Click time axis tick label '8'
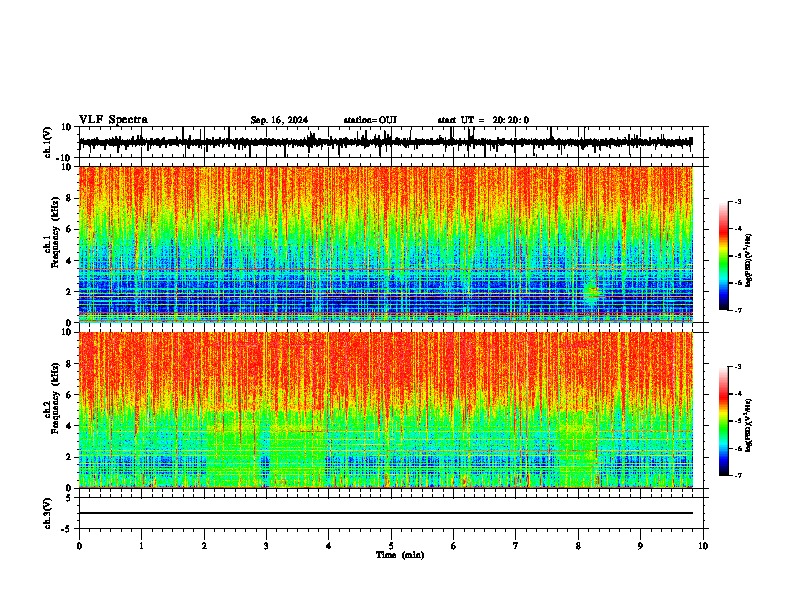The height and width of the screenshot is (612, 792). point(578,546)
